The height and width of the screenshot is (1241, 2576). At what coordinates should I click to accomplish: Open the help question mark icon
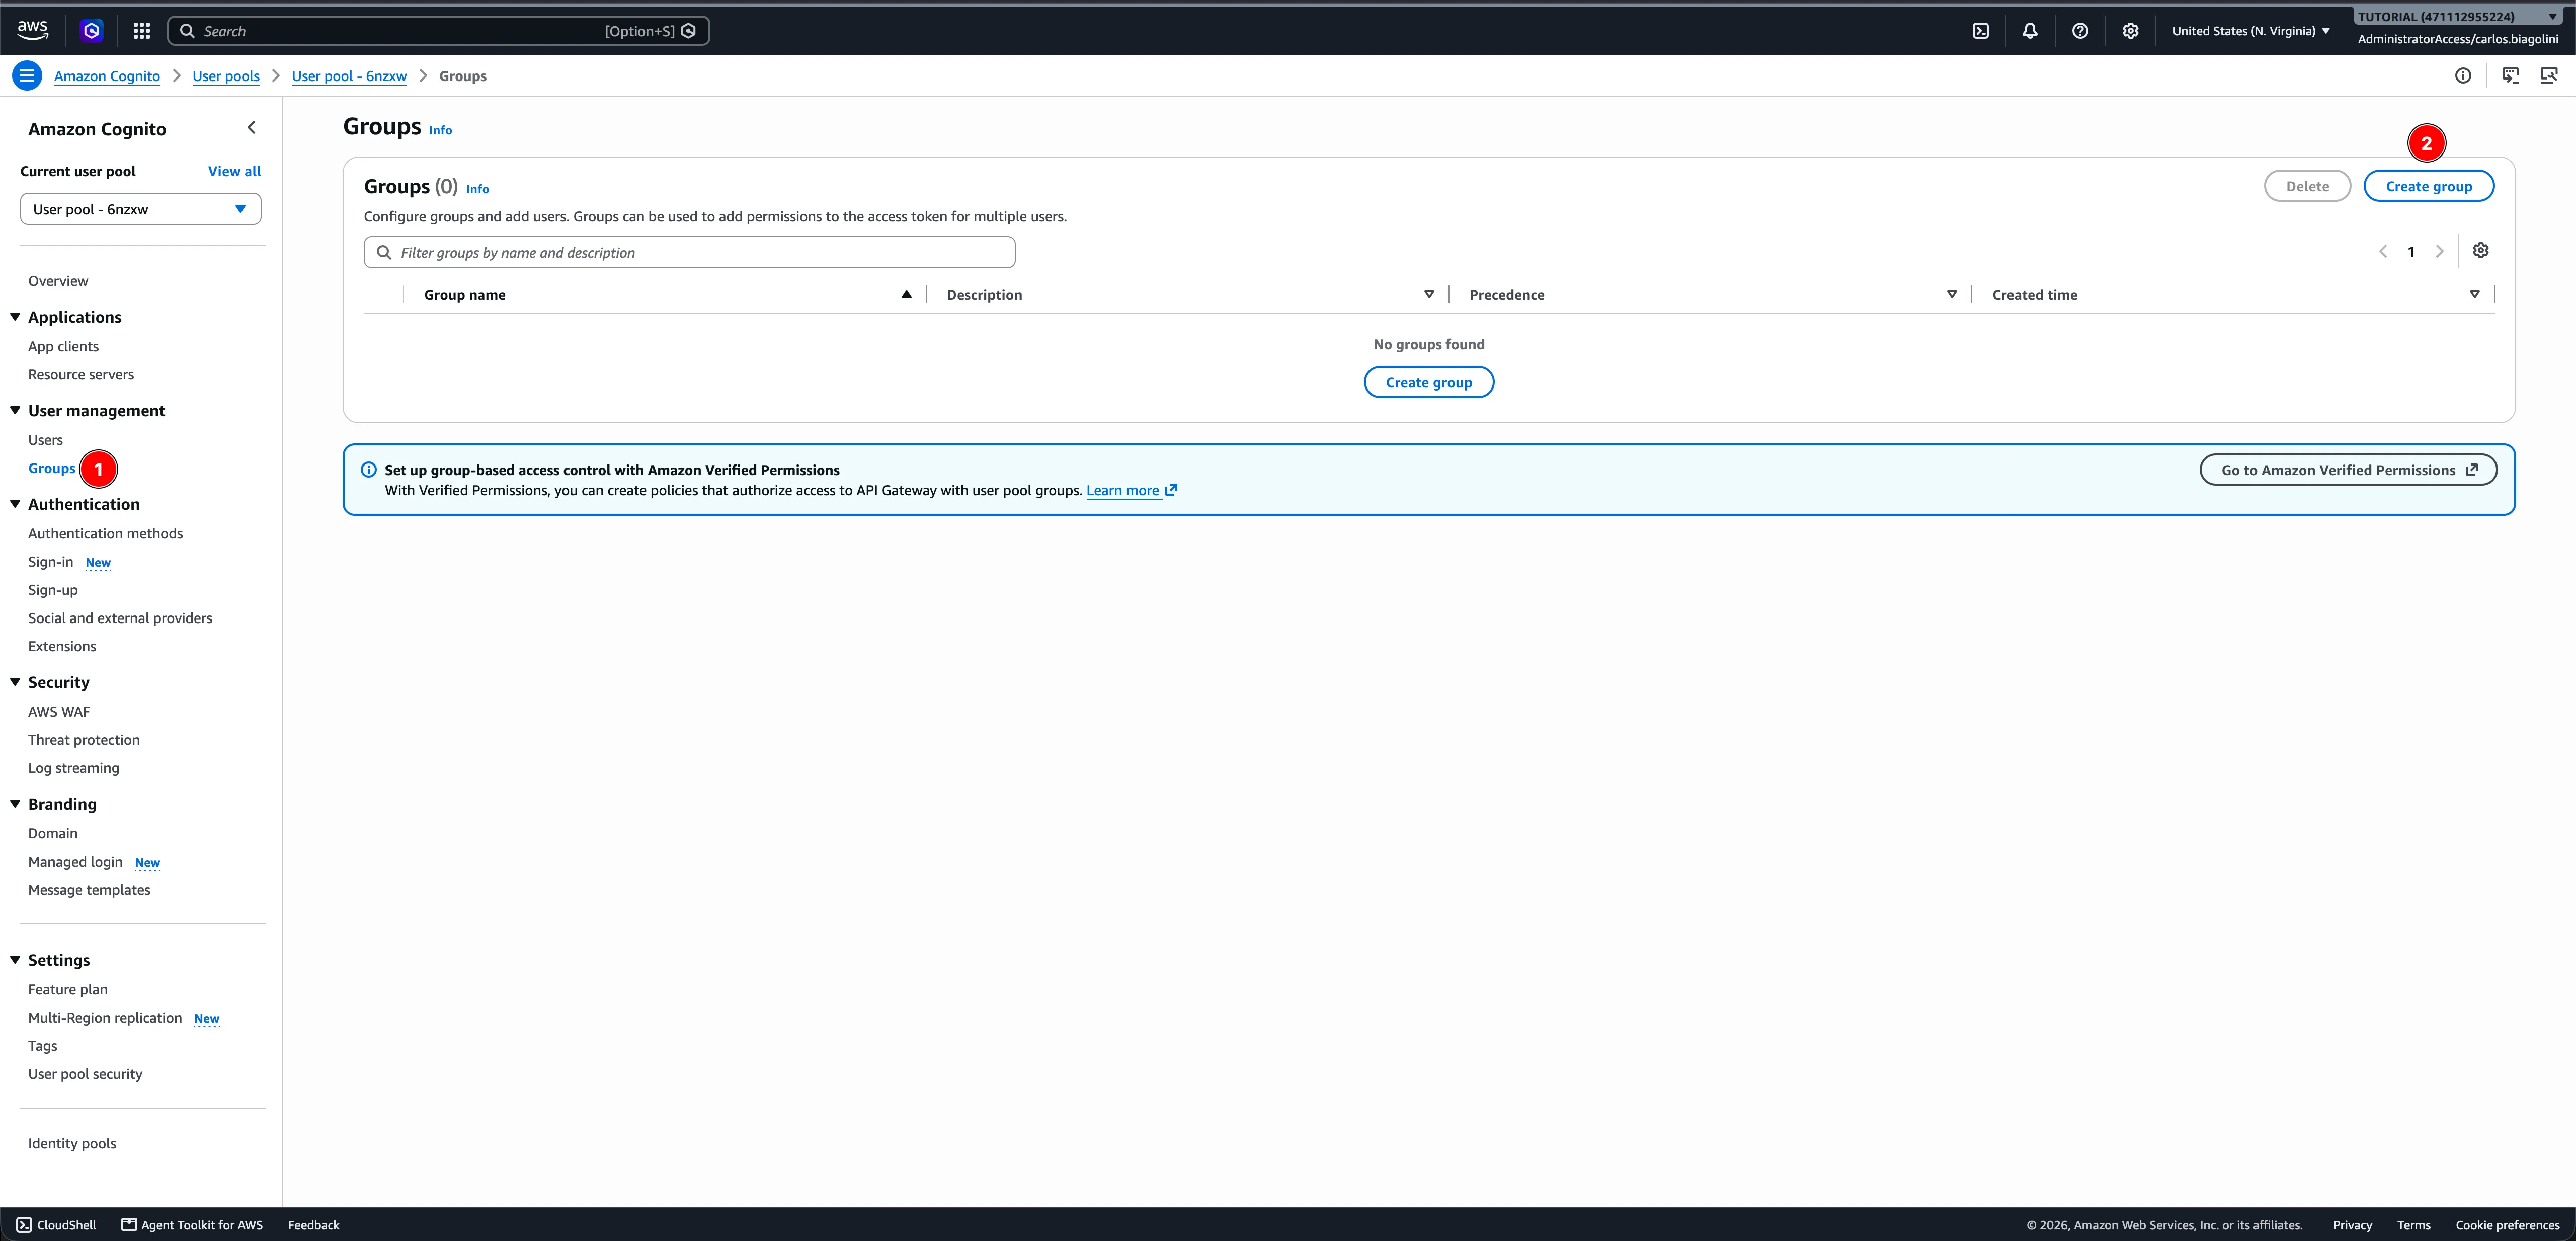pyautogui.click(x=2080, y=31)
